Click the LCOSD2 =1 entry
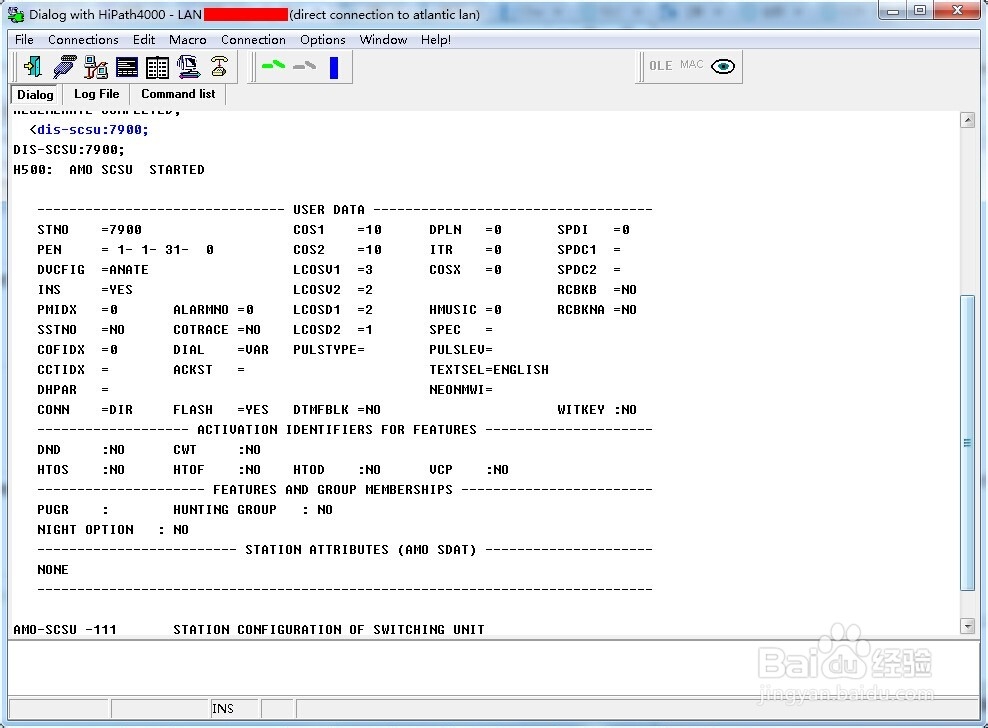Viewport: 988px width, 728px height. pos(333,330)
